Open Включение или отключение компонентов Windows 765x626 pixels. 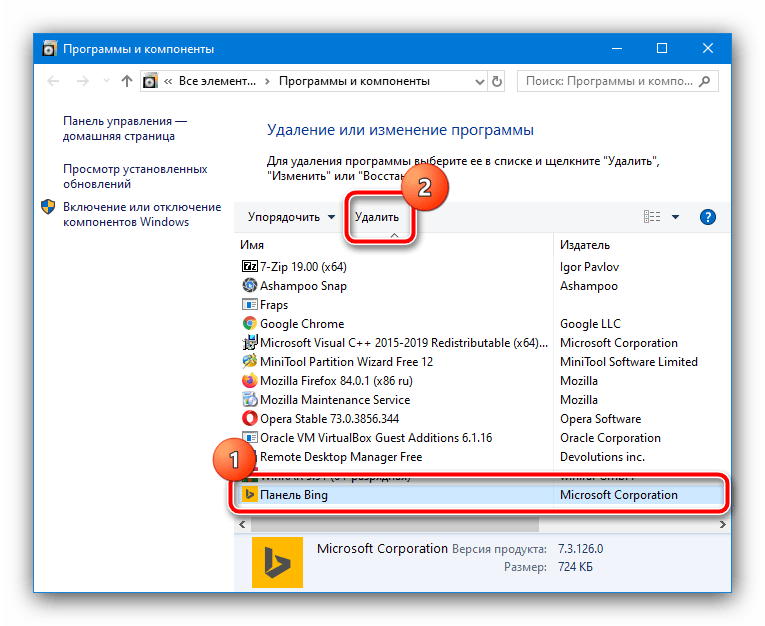142,214
